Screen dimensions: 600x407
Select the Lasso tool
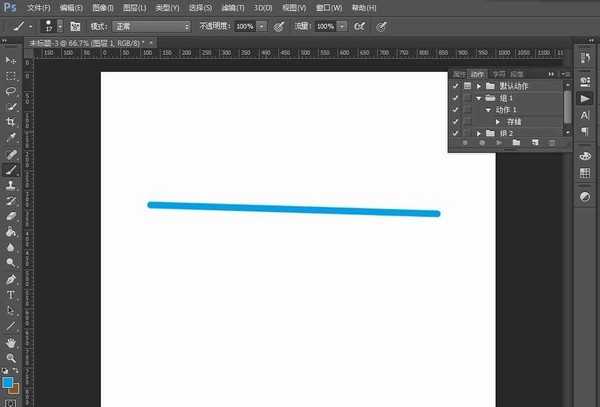11,91
